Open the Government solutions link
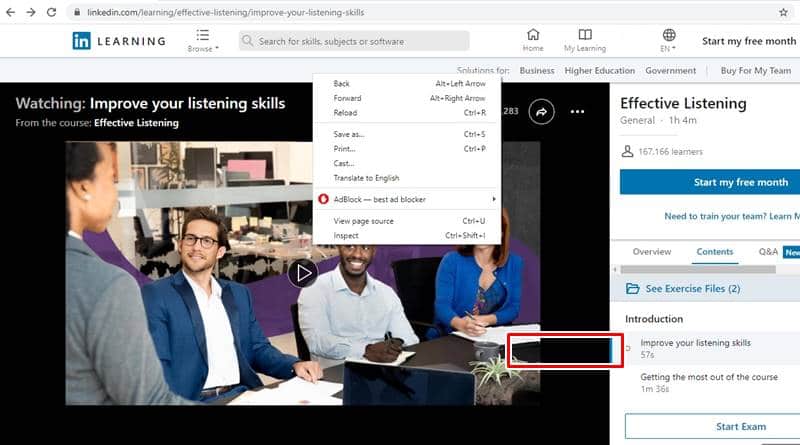The width and height of the screenshot is (800, 445). [670, 70]
